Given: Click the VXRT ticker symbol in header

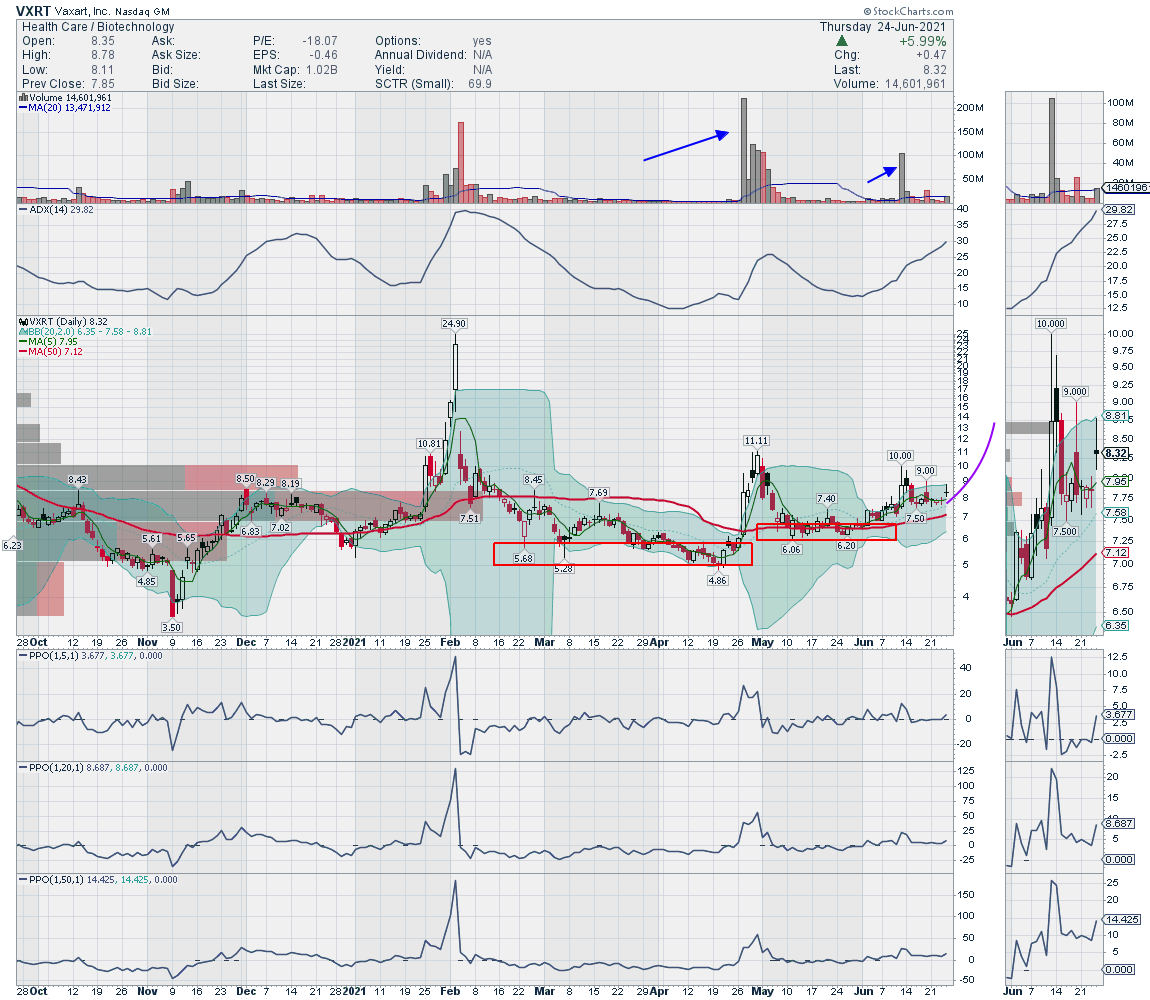Looking at the screenshot, I should click(x=34, y=11).
